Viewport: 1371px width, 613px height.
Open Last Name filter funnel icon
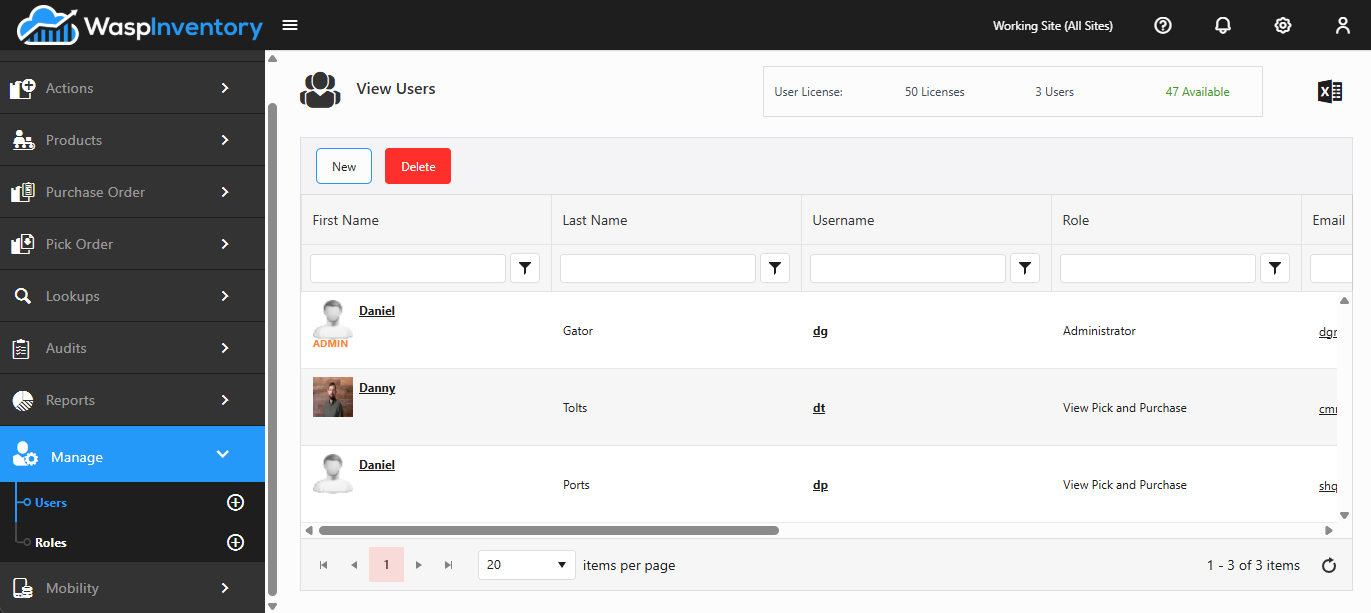[776, 268]
